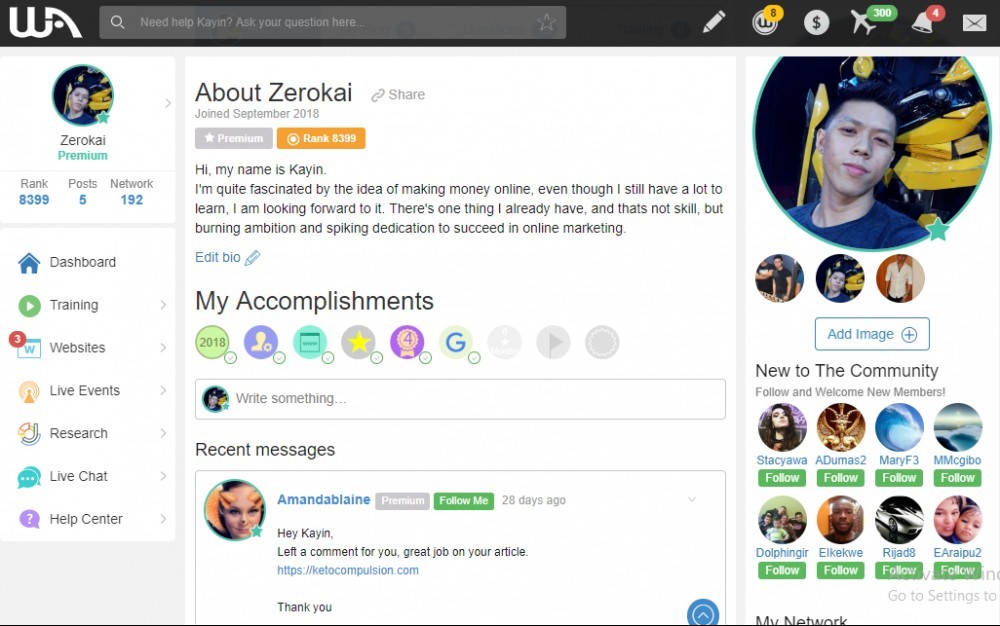
Task: Open the dollar sign earnings icon
Action: pos(816,23)
